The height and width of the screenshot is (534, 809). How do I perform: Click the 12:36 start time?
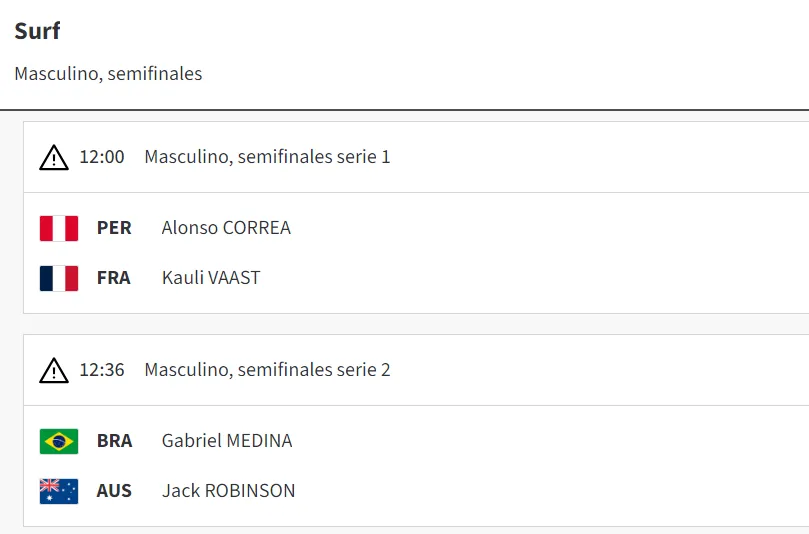click(x=102, y=370)
